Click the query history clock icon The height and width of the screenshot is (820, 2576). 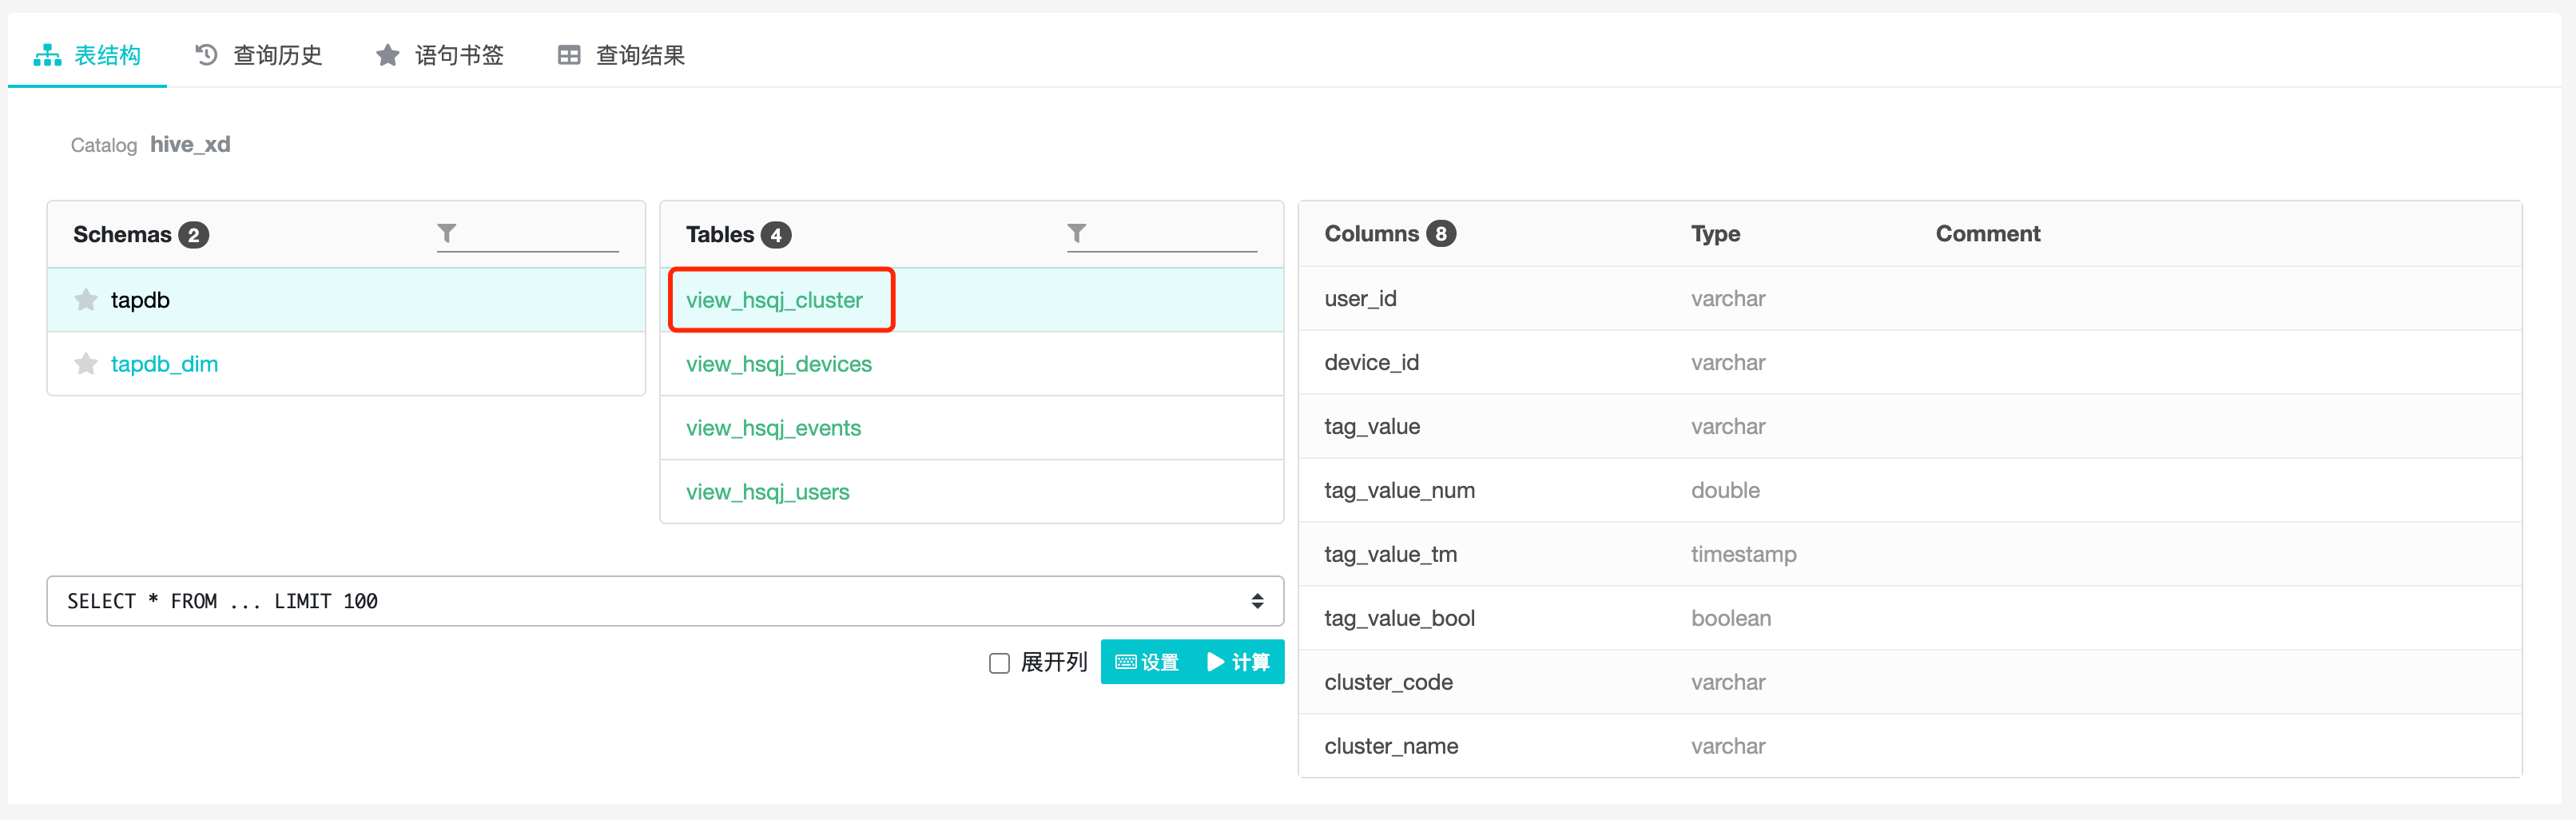[x=206, y=55]
